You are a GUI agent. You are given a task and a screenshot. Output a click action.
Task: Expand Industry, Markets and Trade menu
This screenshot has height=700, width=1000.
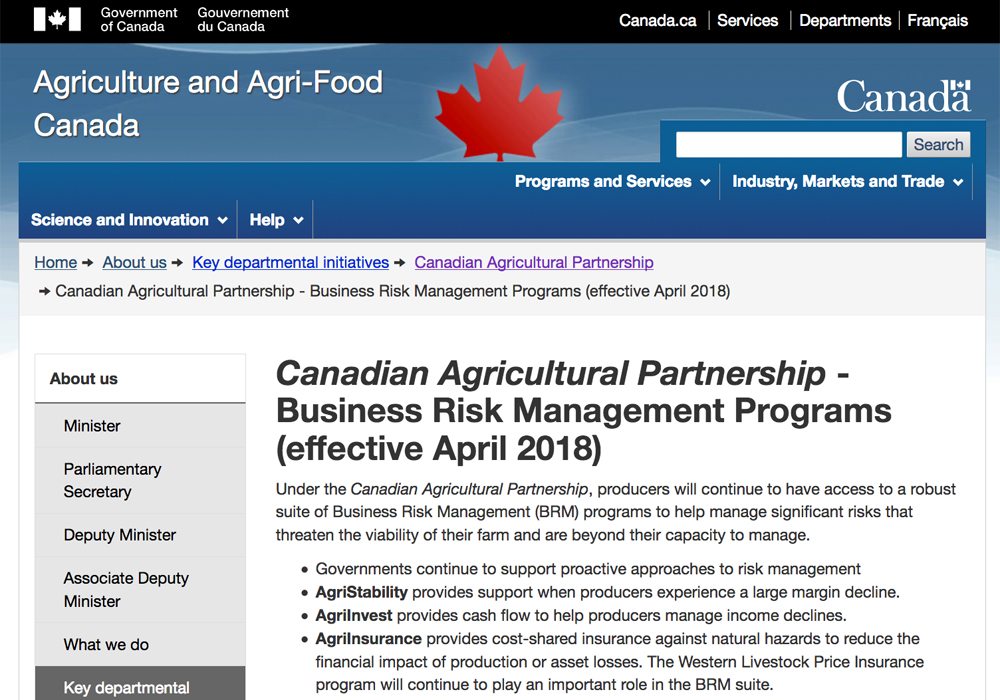click(x=847, y=182)
